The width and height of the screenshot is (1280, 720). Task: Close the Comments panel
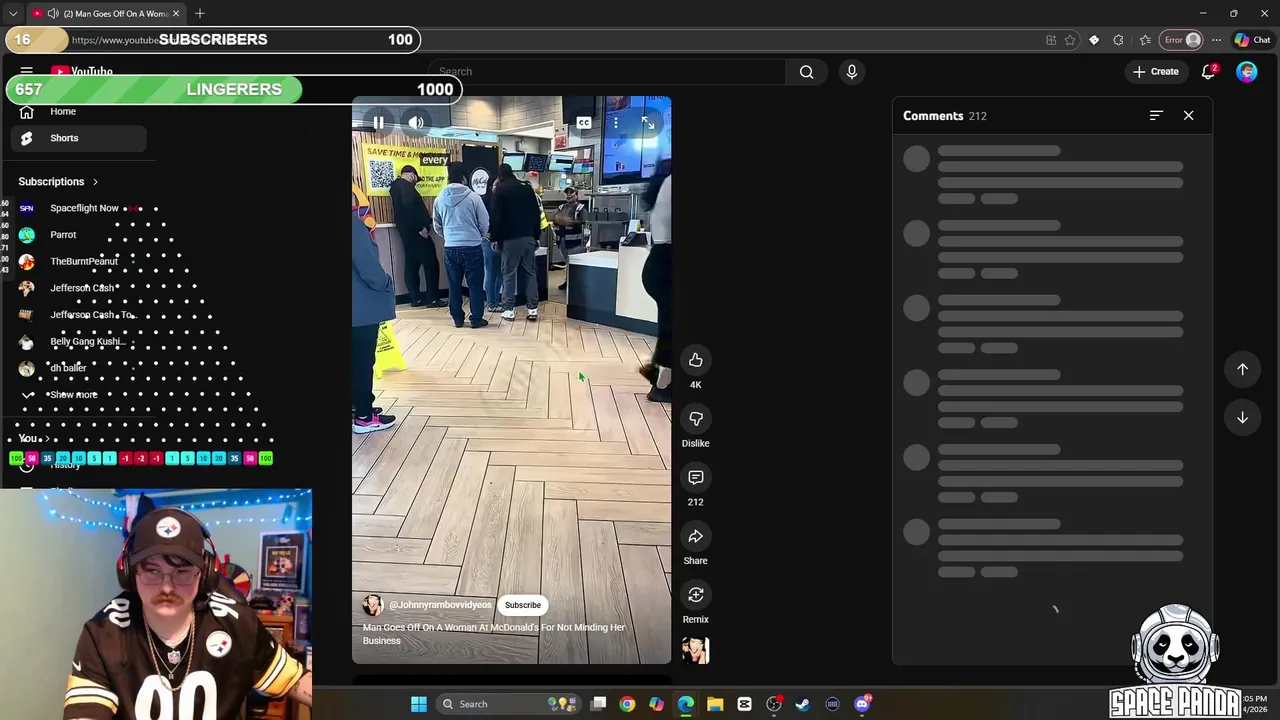[1188, 116]
